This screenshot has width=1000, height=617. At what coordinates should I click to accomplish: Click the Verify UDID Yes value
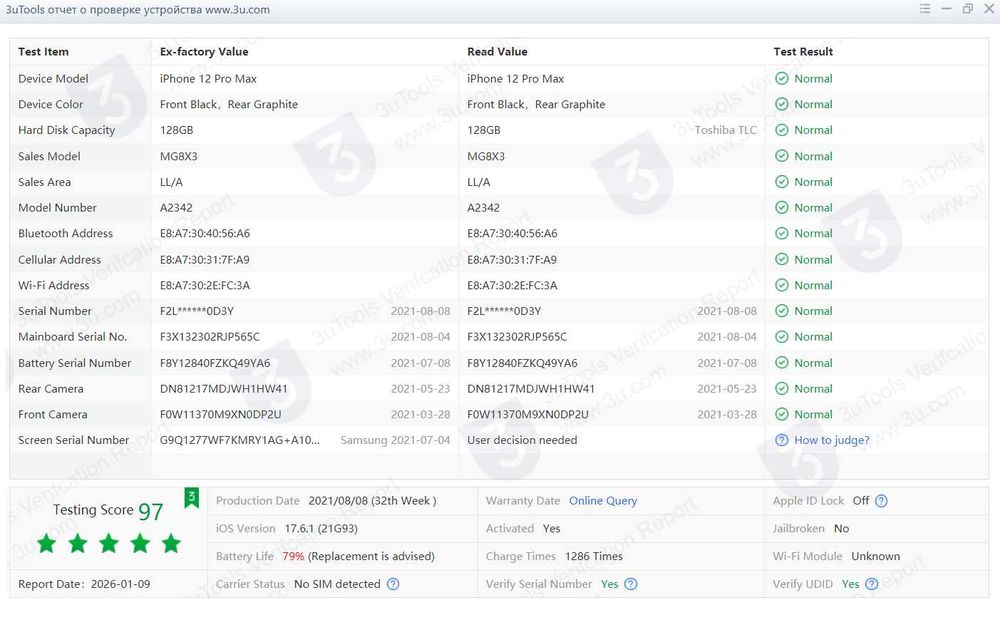(850, 584)
